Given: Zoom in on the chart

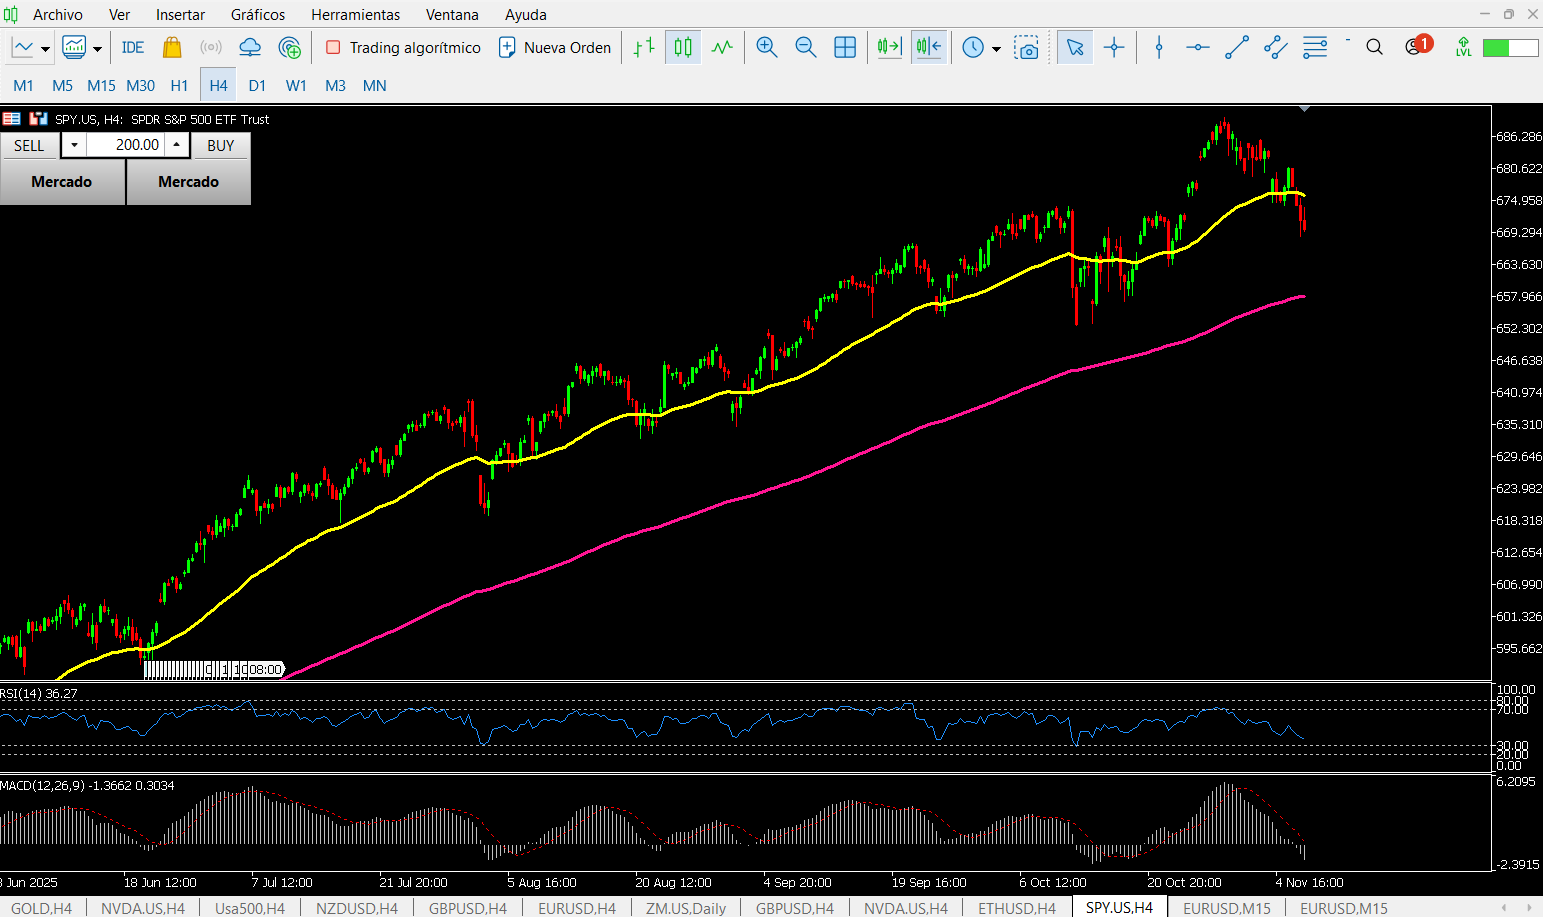Looking at the screenshot, I should [766, 47].
